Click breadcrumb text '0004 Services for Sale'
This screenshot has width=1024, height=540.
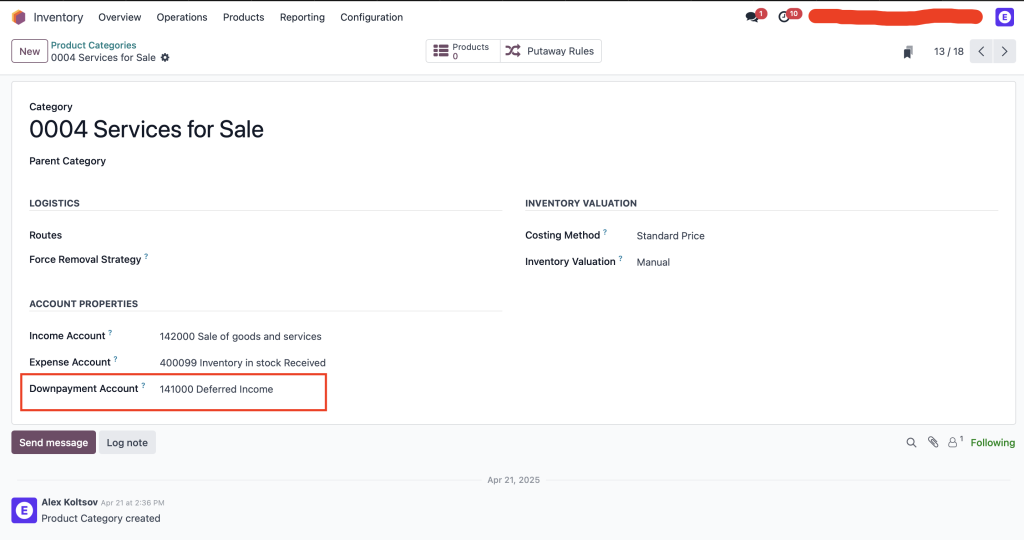(x=103, y=57)
